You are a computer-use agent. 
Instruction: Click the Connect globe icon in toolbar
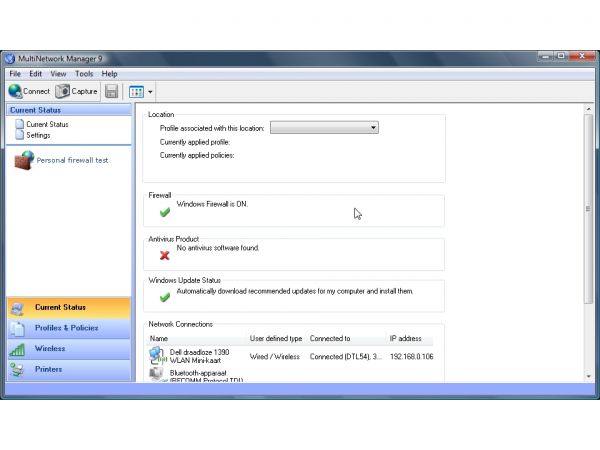point(15,91)
